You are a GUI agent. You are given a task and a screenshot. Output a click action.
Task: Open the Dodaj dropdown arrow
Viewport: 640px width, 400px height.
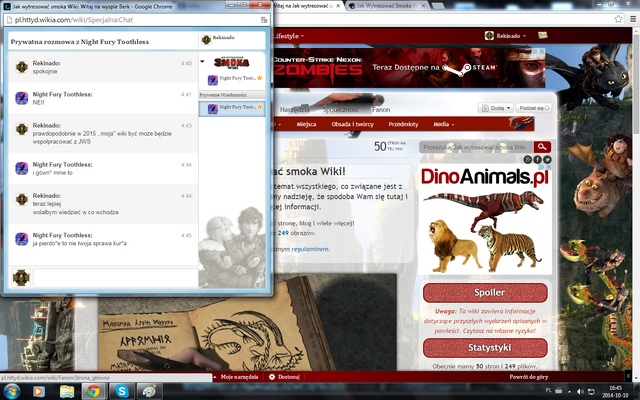click(x=509, y=108)
